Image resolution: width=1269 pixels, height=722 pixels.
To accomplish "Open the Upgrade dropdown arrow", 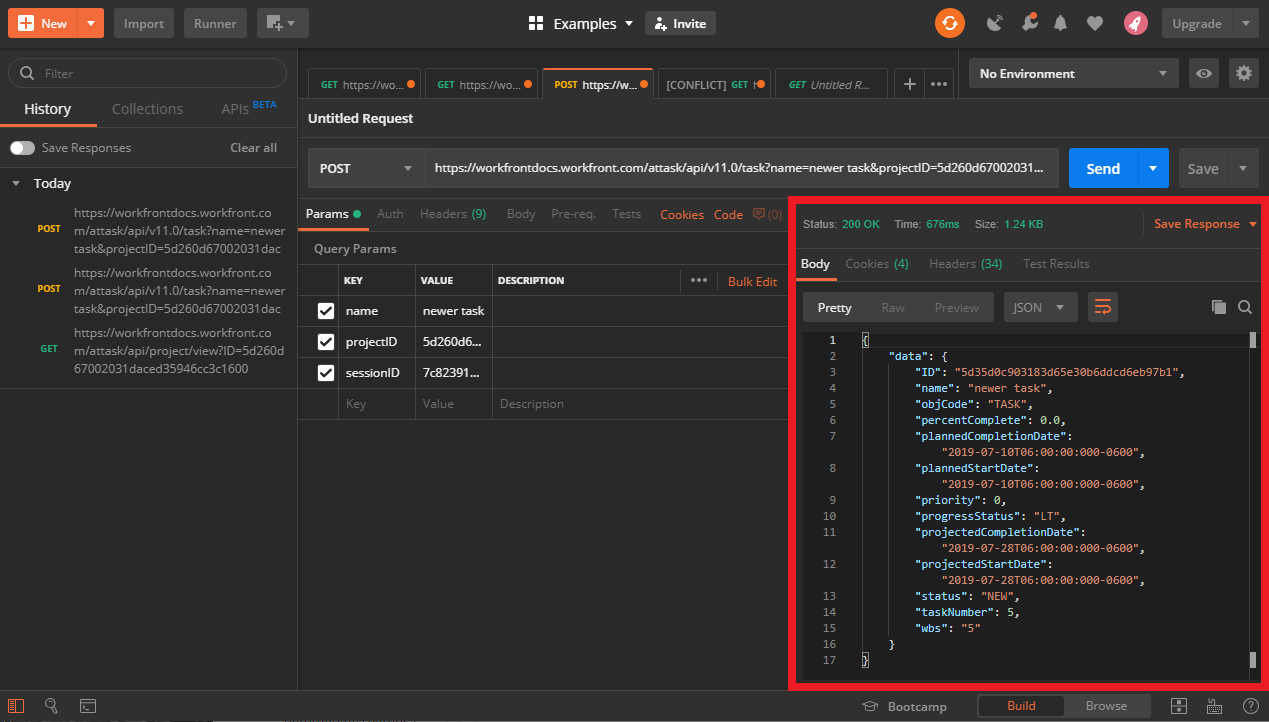I will click(x=1245, y=23).
